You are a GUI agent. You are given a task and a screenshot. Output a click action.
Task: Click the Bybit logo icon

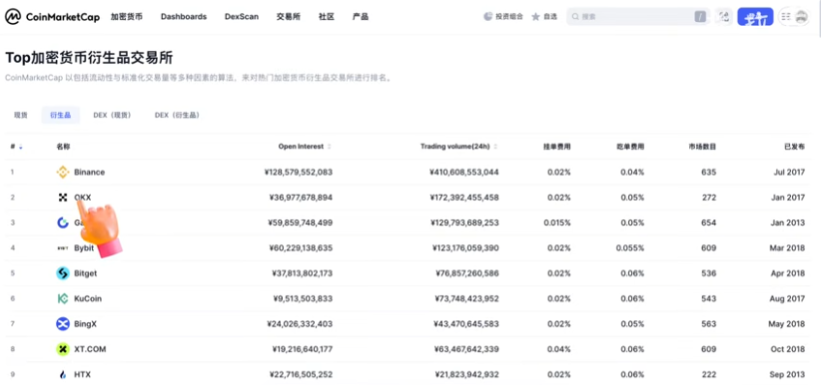63,248
